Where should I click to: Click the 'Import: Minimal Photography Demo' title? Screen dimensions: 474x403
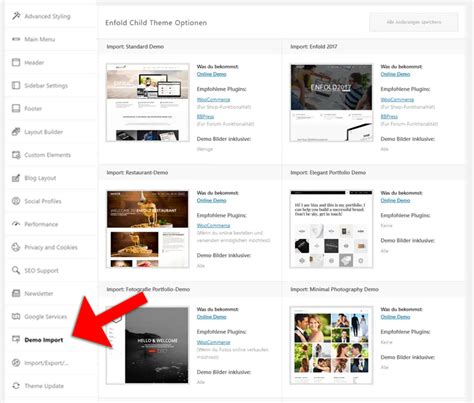click(334, 289)
